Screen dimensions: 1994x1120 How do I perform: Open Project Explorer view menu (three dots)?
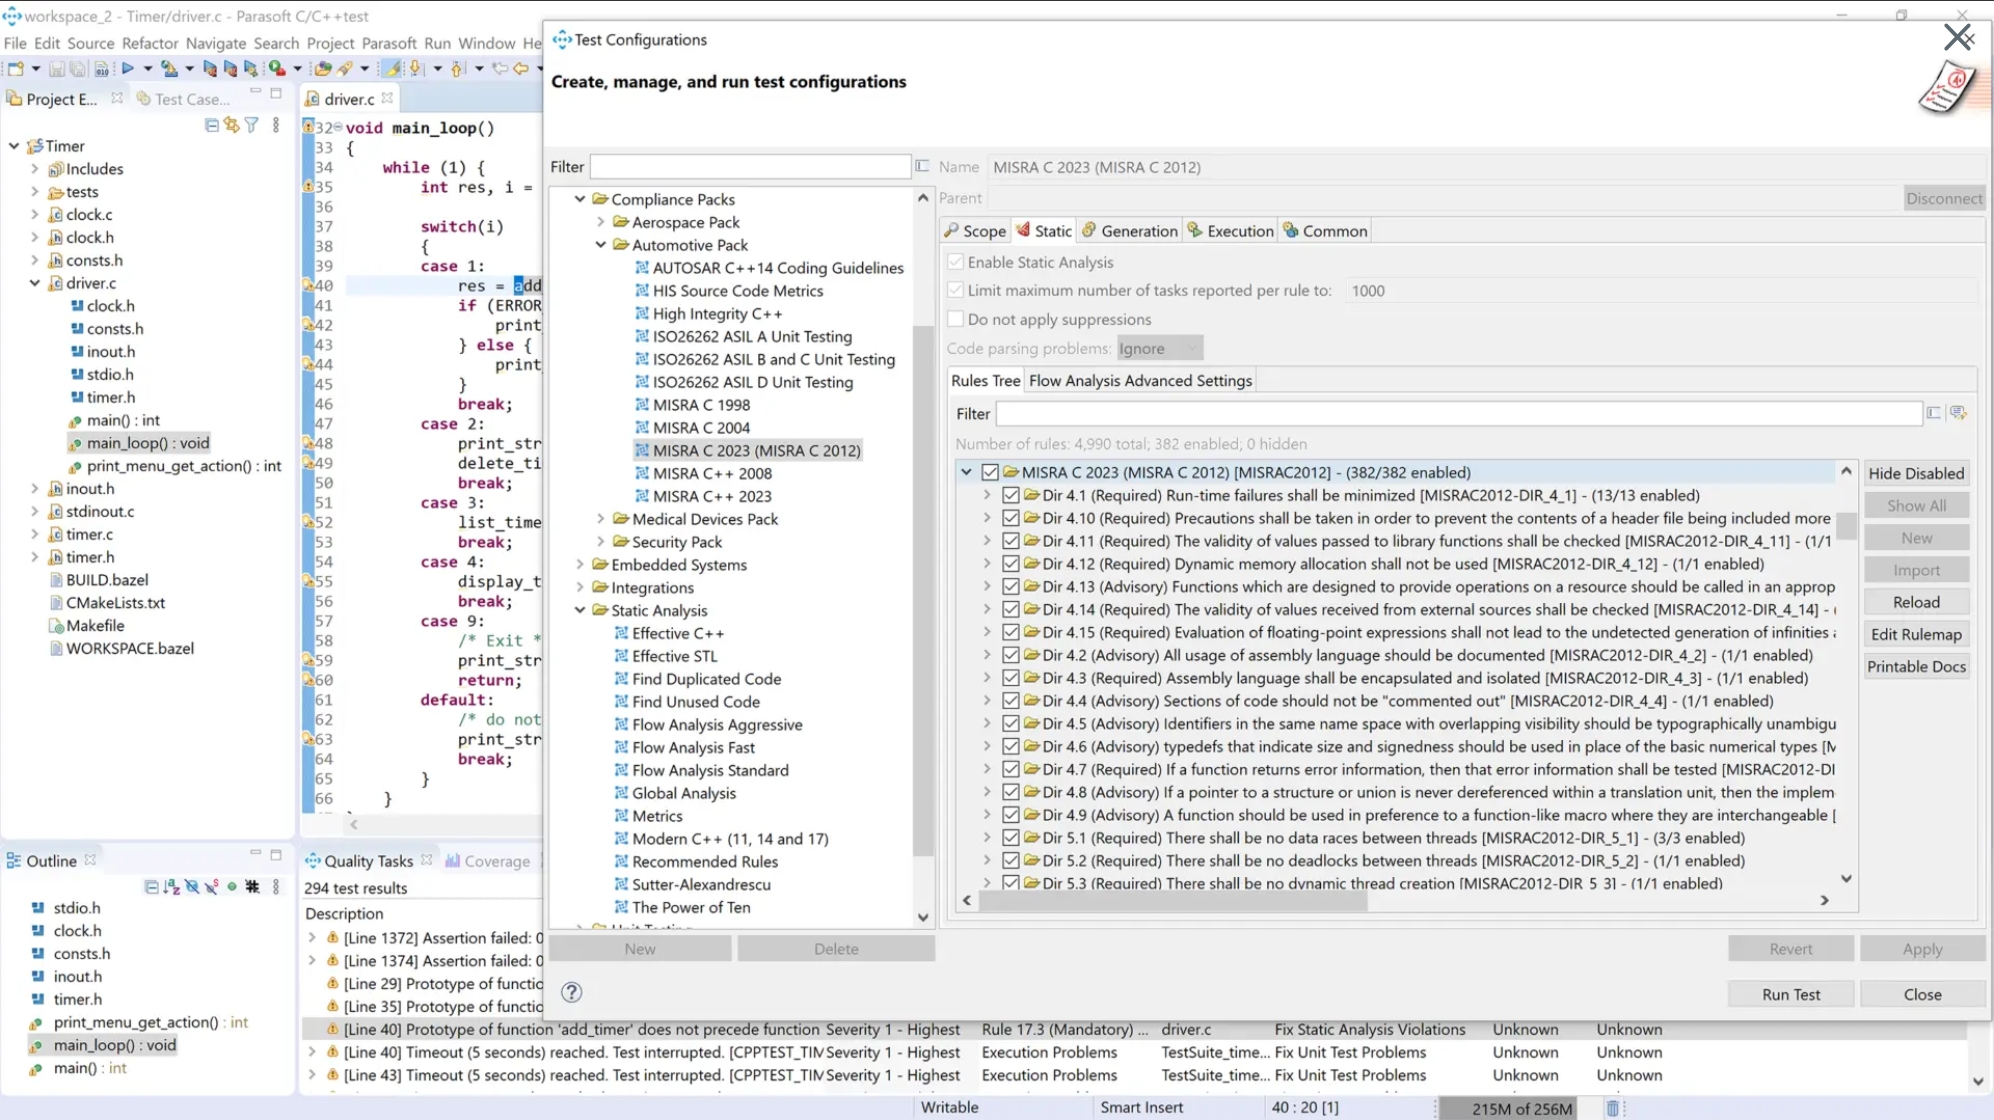point(276,125)
